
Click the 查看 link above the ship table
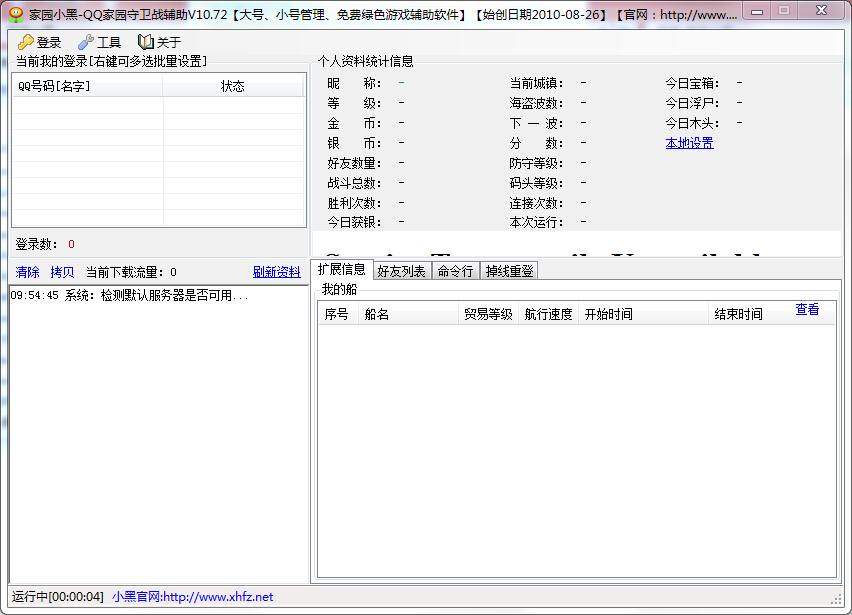808,311
